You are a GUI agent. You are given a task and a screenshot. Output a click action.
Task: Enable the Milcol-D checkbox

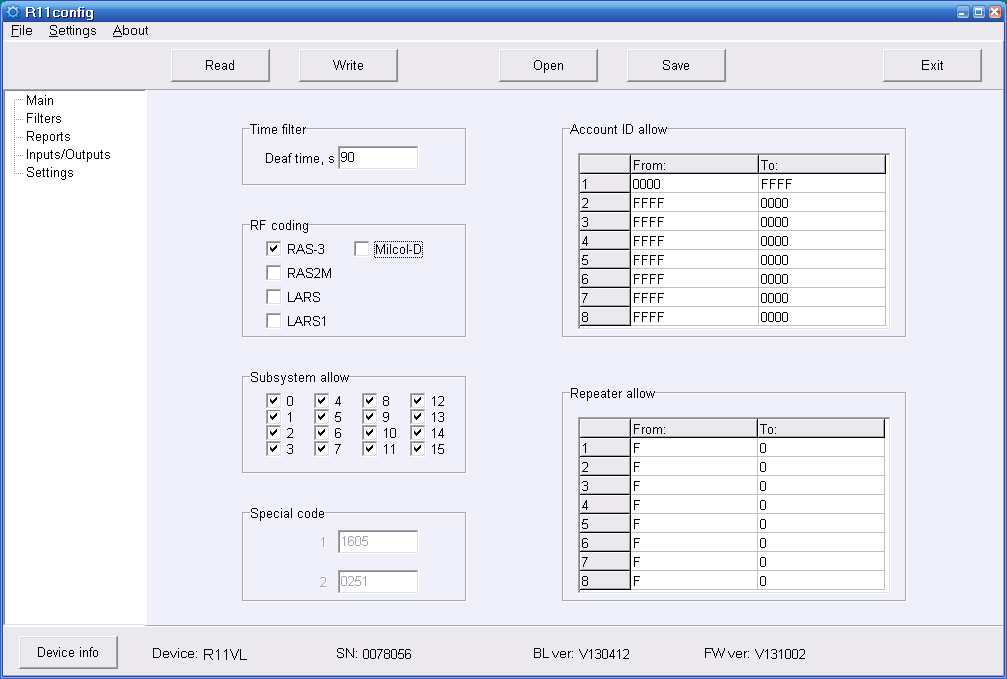(361, 249)
